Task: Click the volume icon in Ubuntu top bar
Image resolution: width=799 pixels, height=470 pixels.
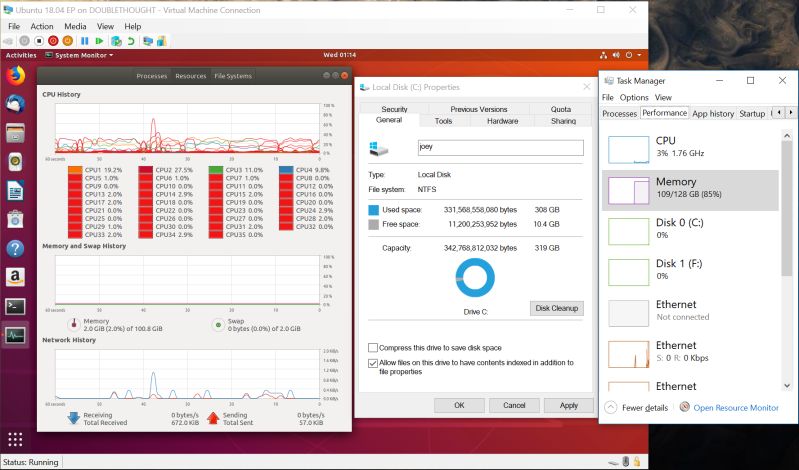Action: click(616, 55)
